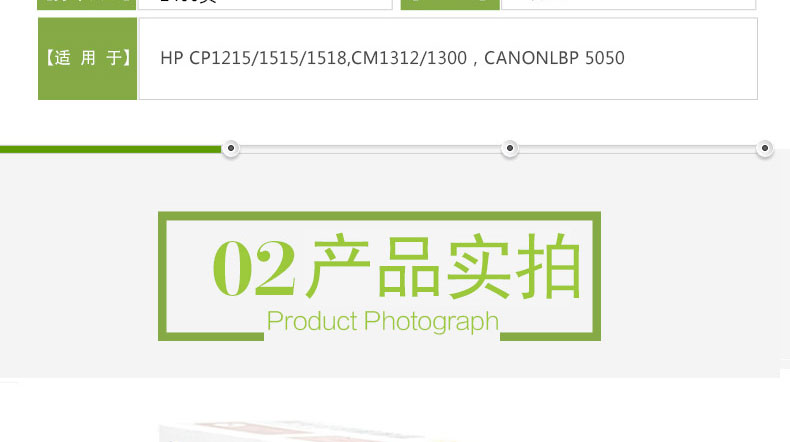790x442 pixels.
Task: Click the CM1312/1300 model text
Action: click(409, 58)
